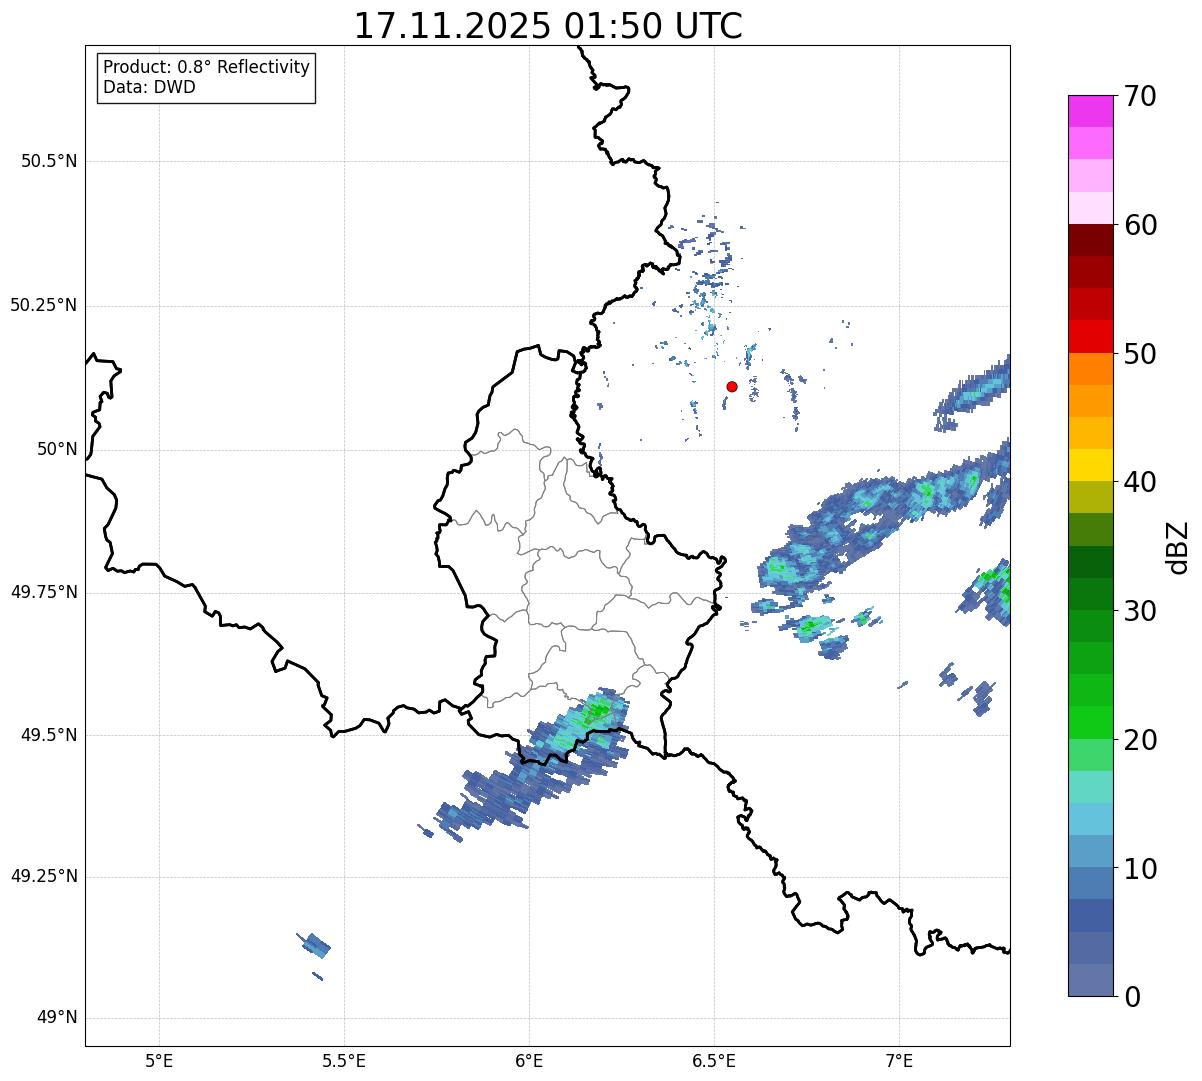This screenshot has width=1202, height=1081.
Task: Click the colorbar tick label 70
Action: point(1140,96)
